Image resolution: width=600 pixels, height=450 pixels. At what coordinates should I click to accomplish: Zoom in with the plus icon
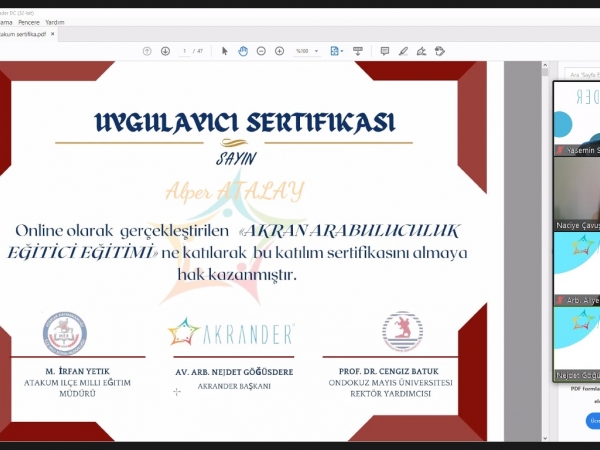click(279, 51)
